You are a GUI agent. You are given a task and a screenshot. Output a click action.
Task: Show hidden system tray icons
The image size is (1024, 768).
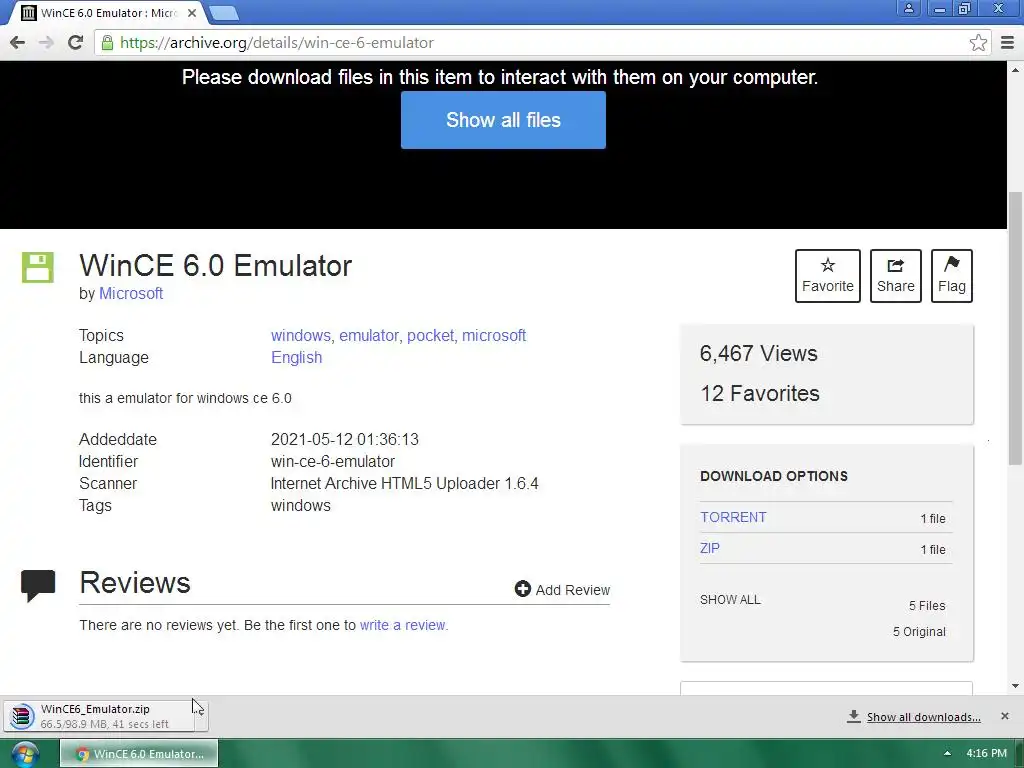point(947,753)
